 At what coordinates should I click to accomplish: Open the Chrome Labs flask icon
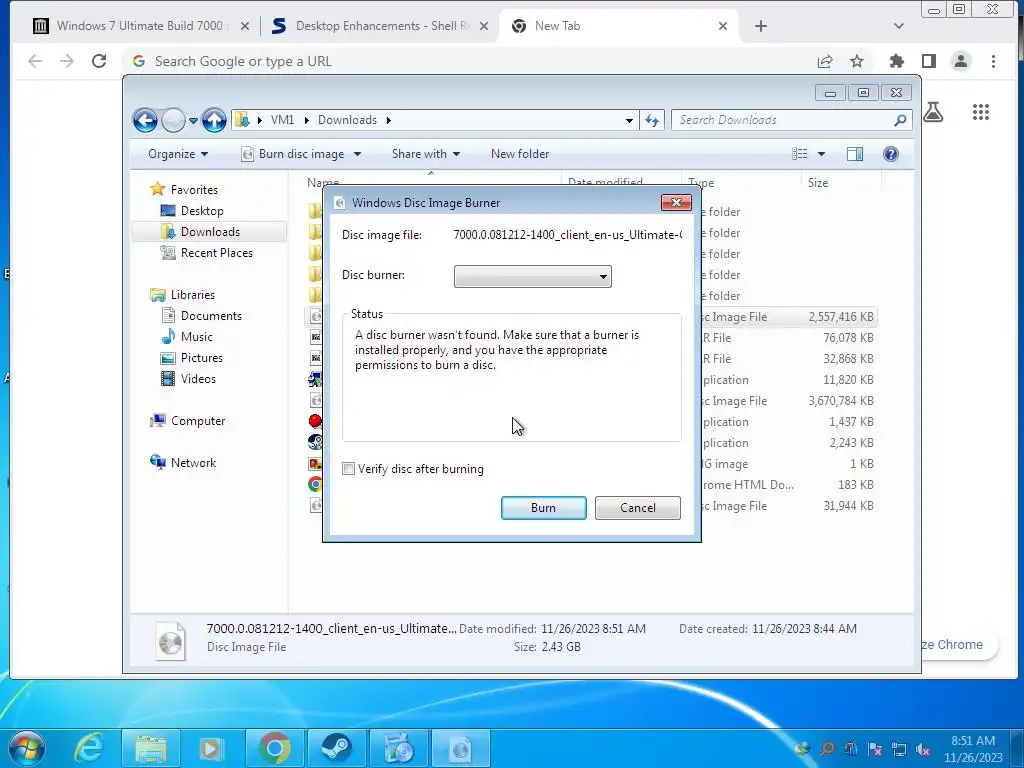933,112
